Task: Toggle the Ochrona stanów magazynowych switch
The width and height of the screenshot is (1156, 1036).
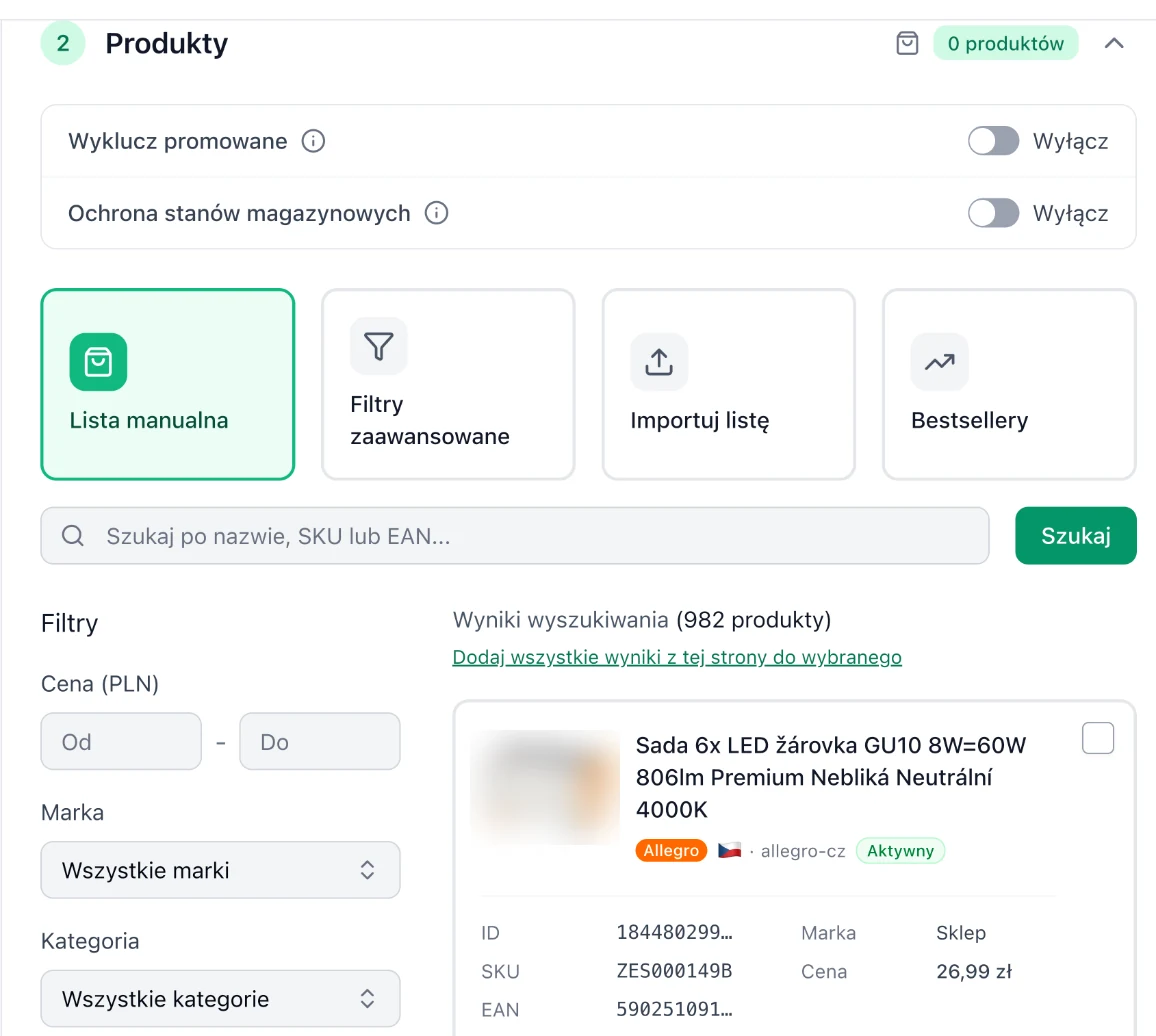Action: [993, 213]
